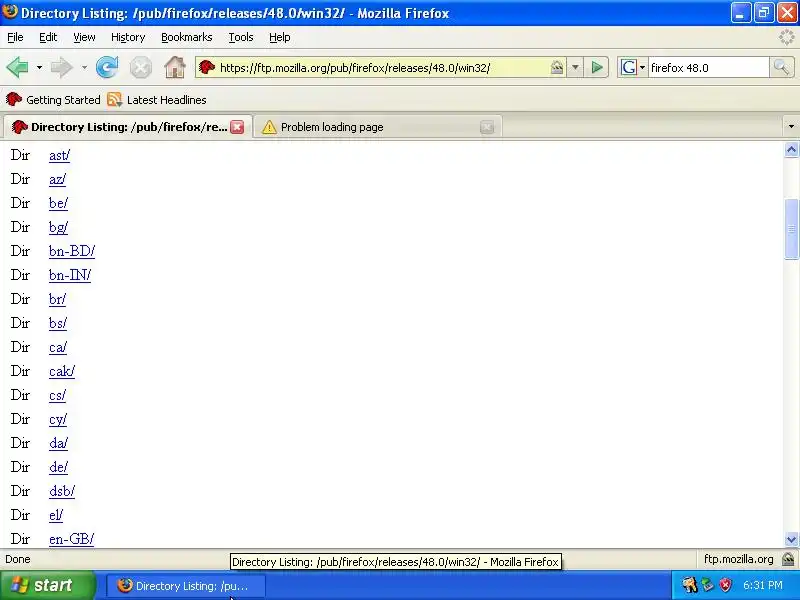The height and width of the screenshot is (600, 800).
Task: Open the Bookmarks menu
Action: pos(187,37)
